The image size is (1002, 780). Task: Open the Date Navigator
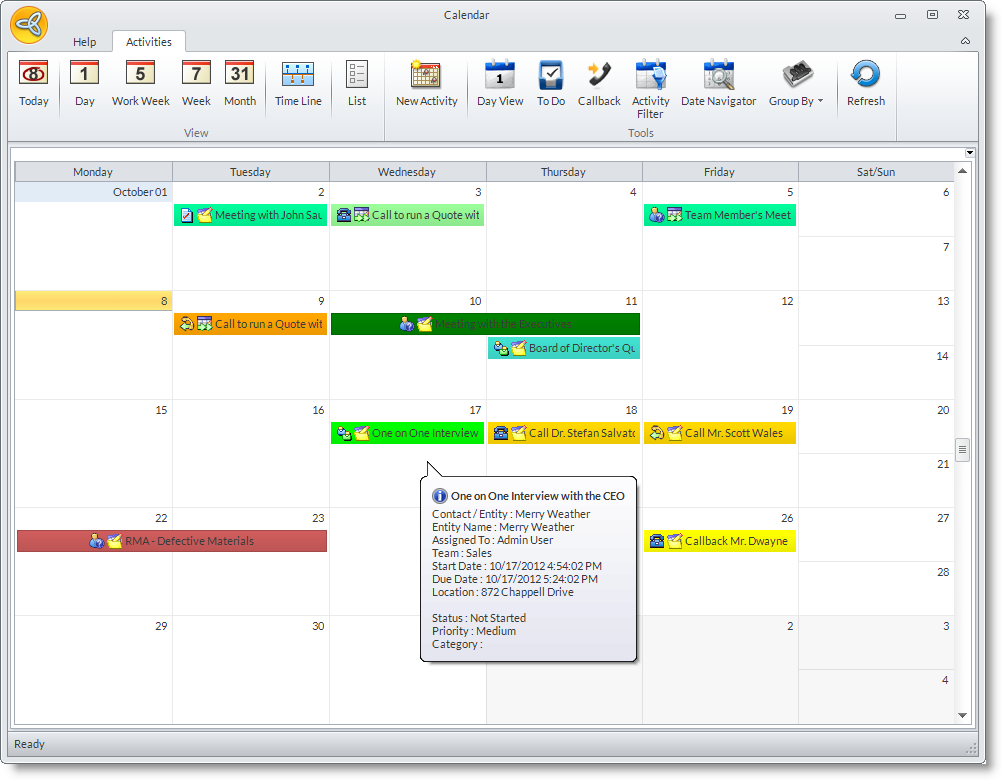coord(718,84)
